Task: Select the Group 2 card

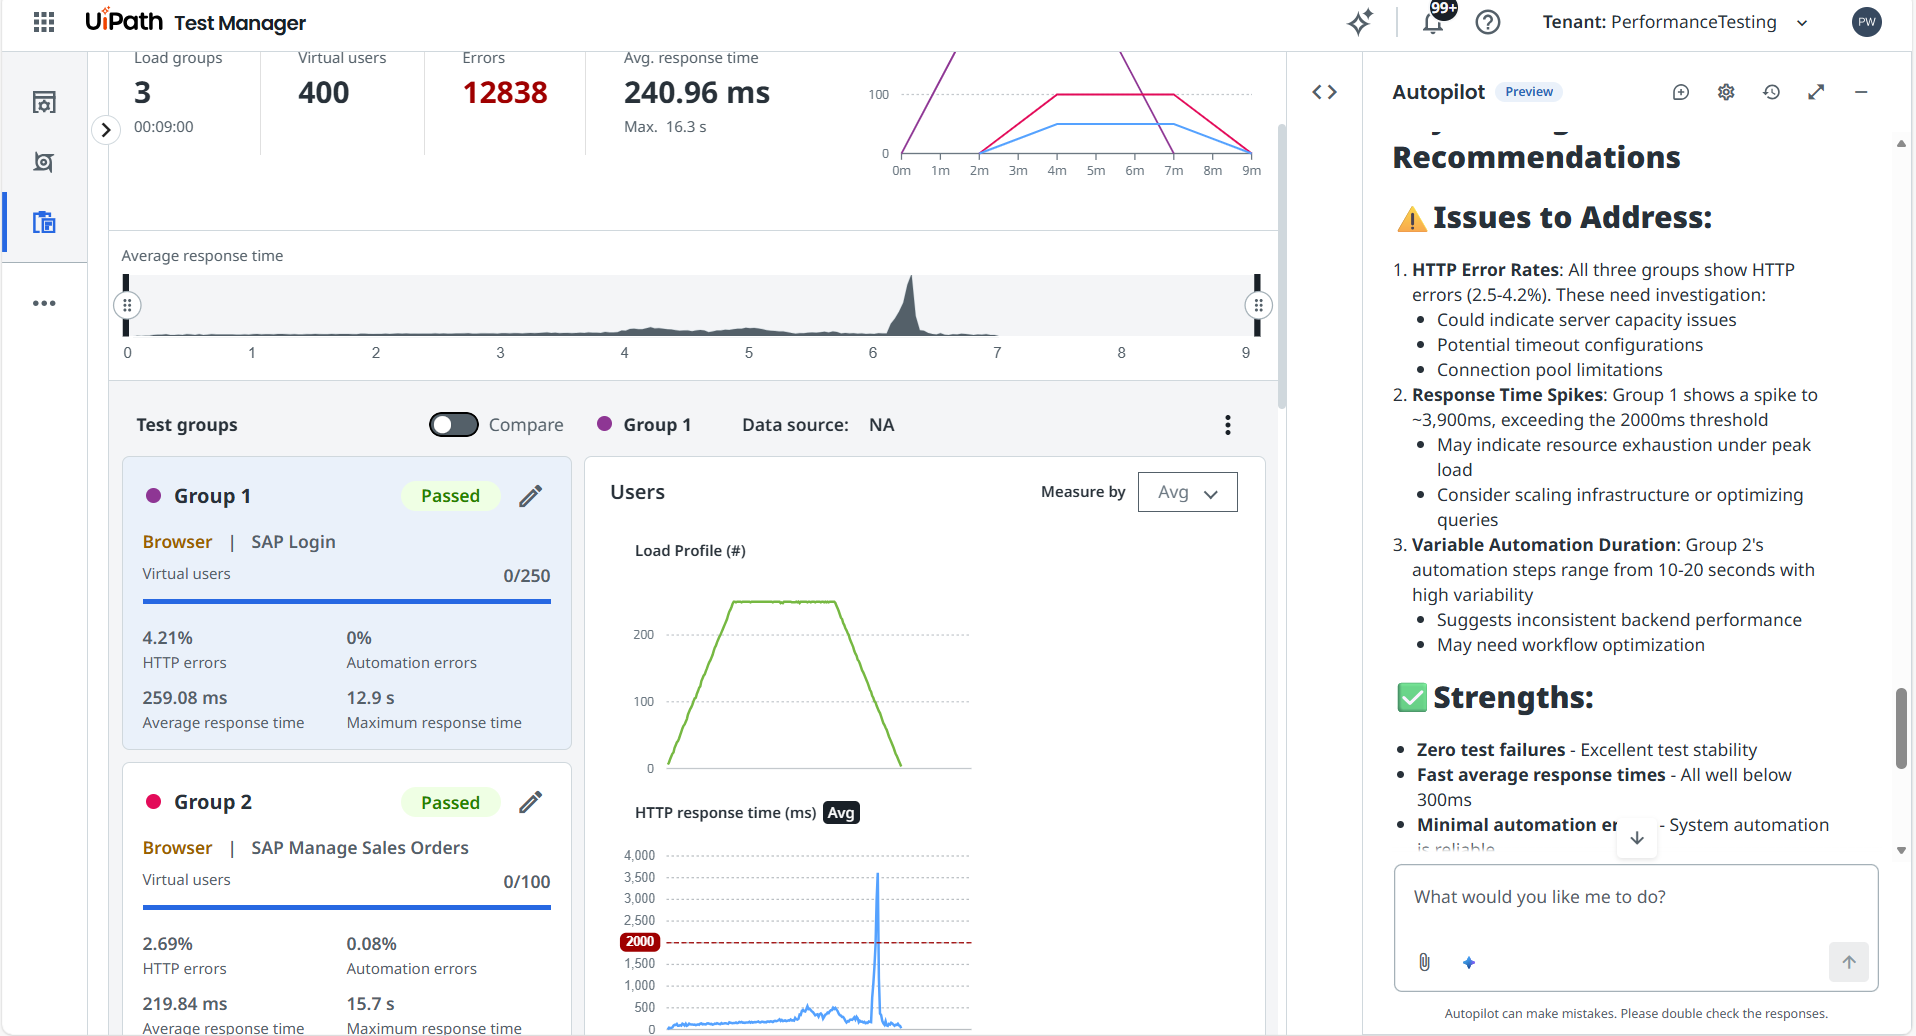Action: [x=347, y=898]
